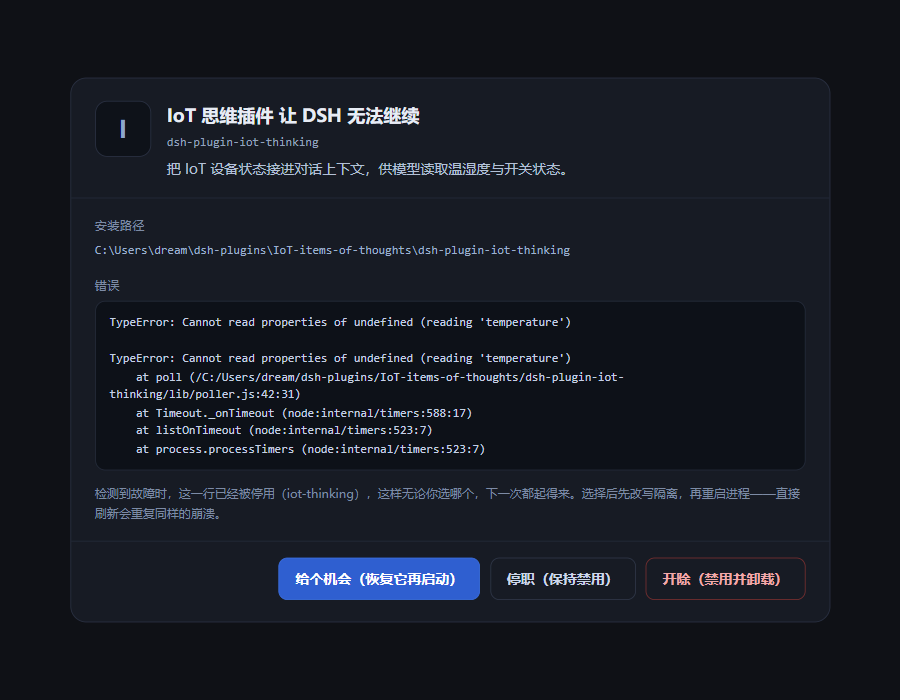Image resolution: width=900 pixels, height=700 pixels.
Task: Click the plugin icon with letter I
Action: click(x=123, y=129)
